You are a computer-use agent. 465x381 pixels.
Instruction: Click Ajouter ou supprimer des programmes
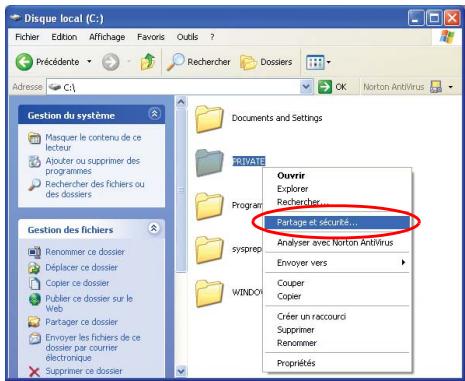93,166
